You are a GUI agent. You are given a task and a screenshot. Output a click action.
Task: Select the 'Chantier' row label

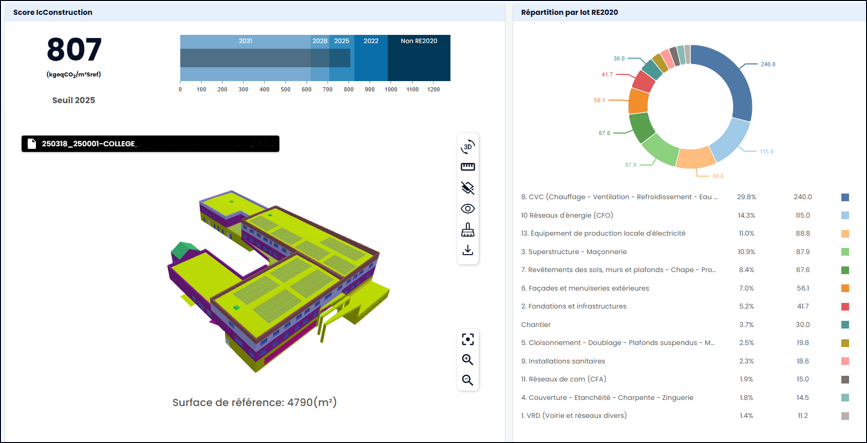pos(536,325)
